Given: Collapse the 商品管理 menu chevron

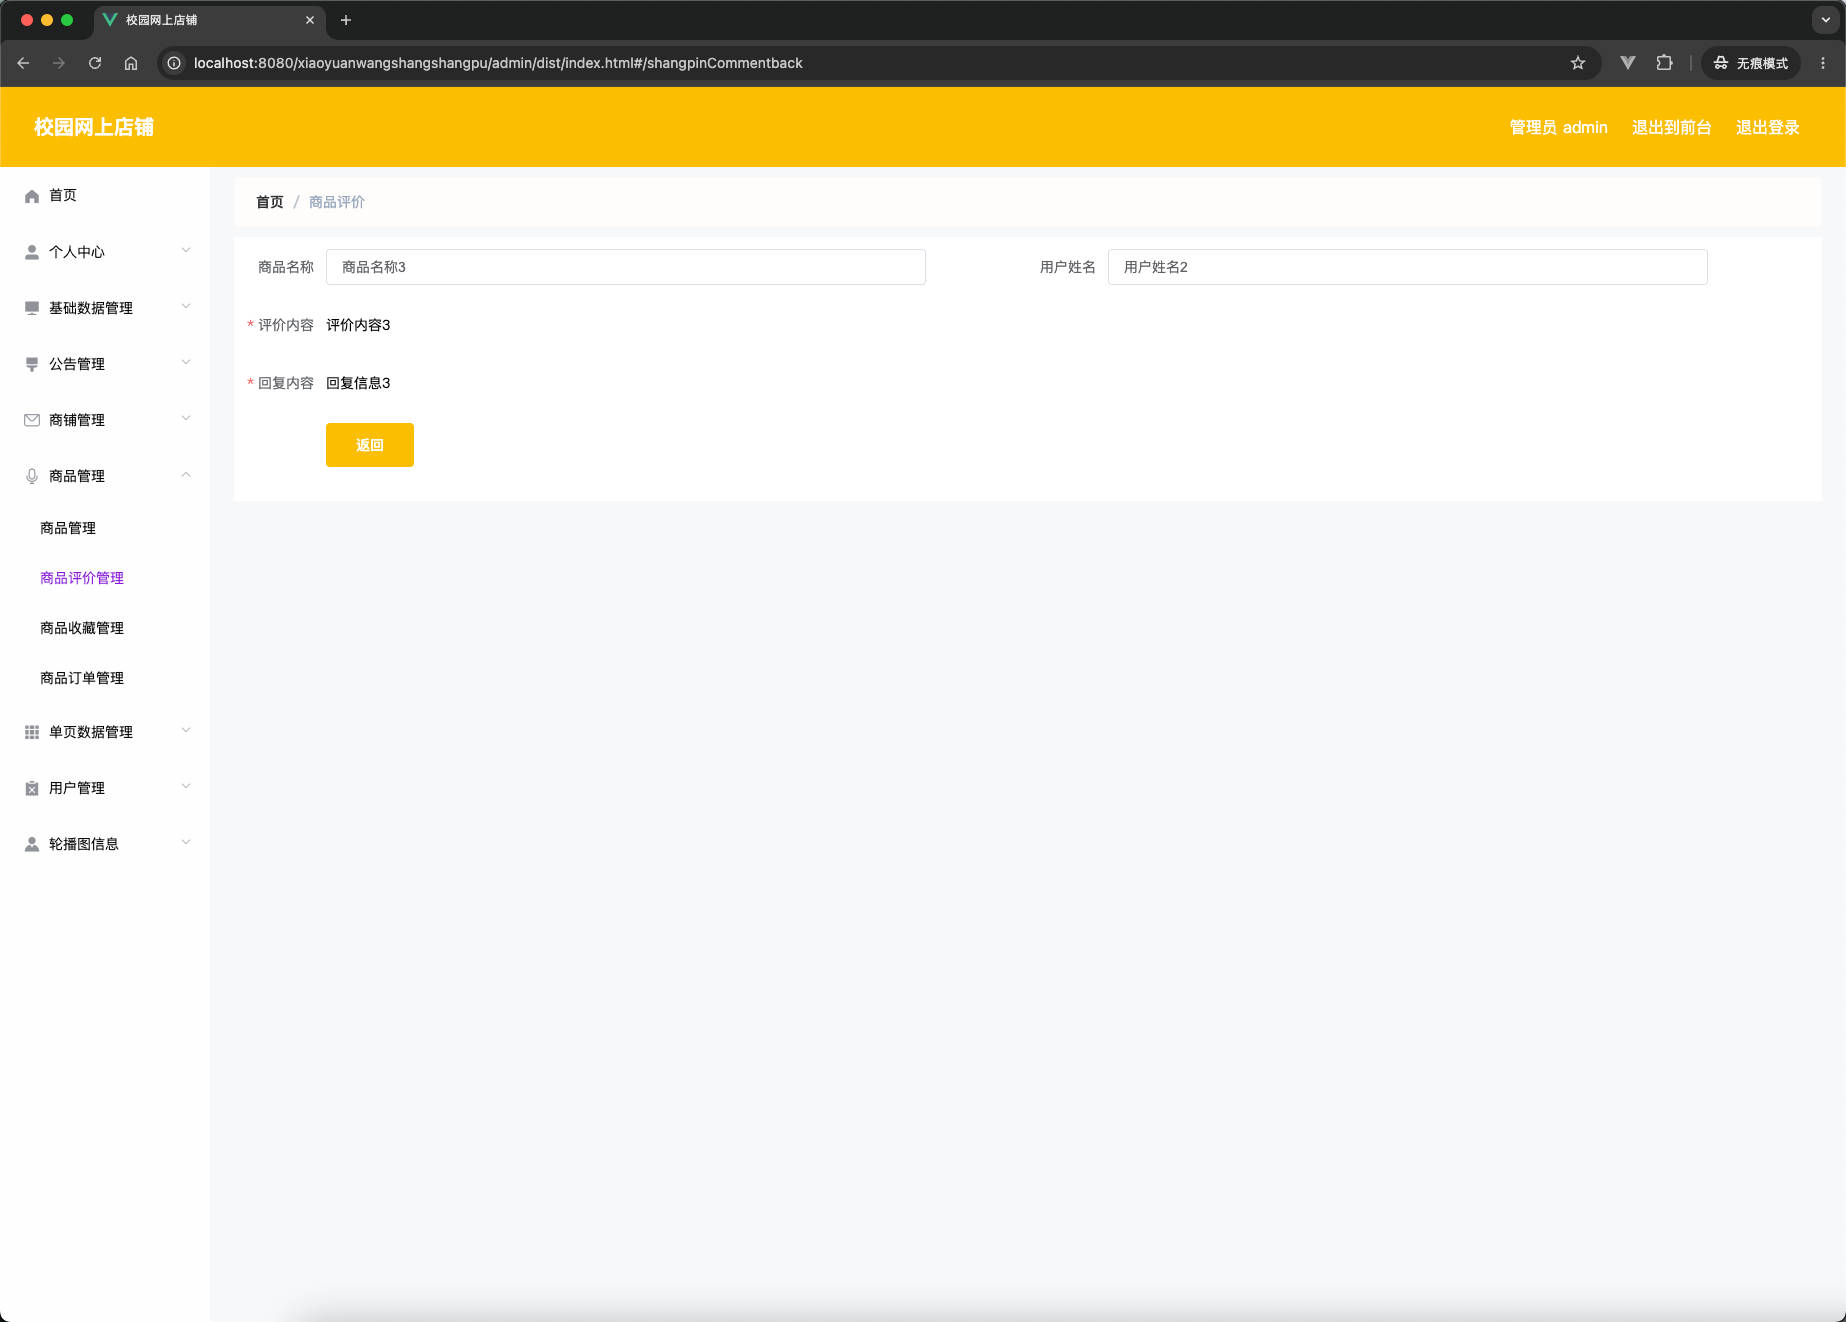Looking at the screenshot, I should coord(186,474).
